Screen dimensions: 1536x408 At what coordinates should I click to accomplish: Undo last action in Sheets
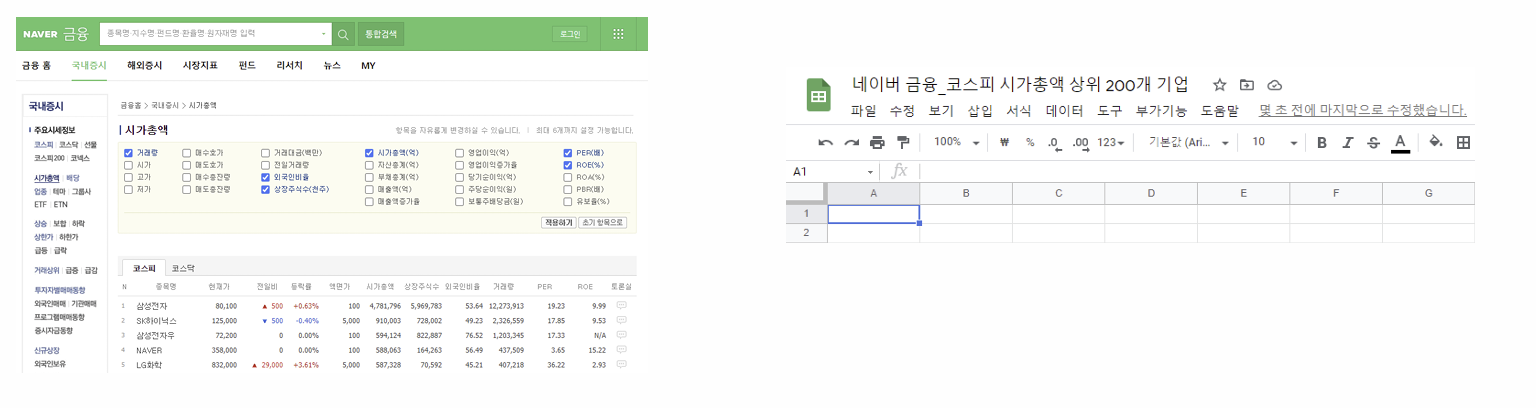coord(825,142)
